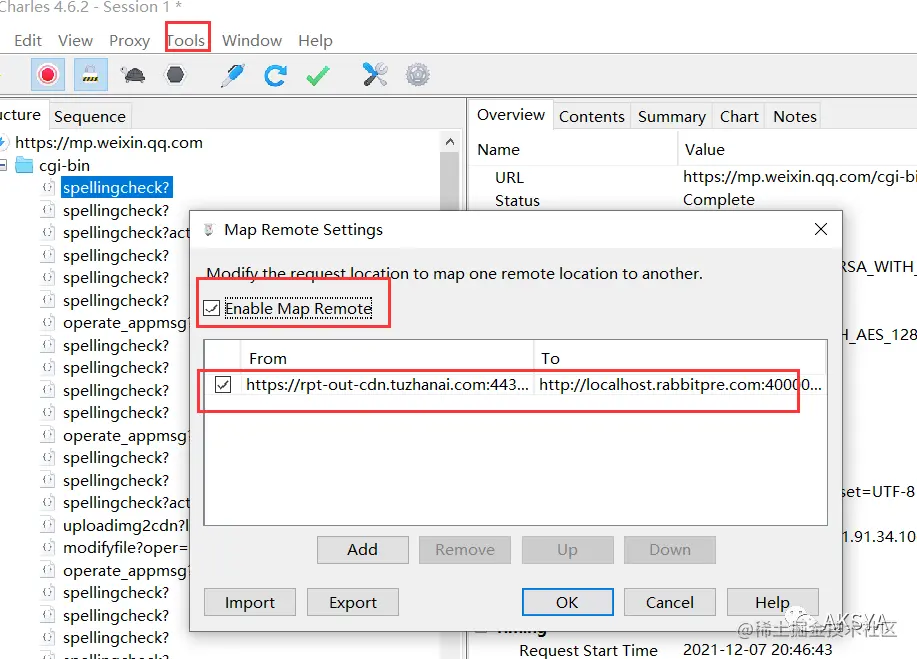Click the From column header

(x=387, y=358)
